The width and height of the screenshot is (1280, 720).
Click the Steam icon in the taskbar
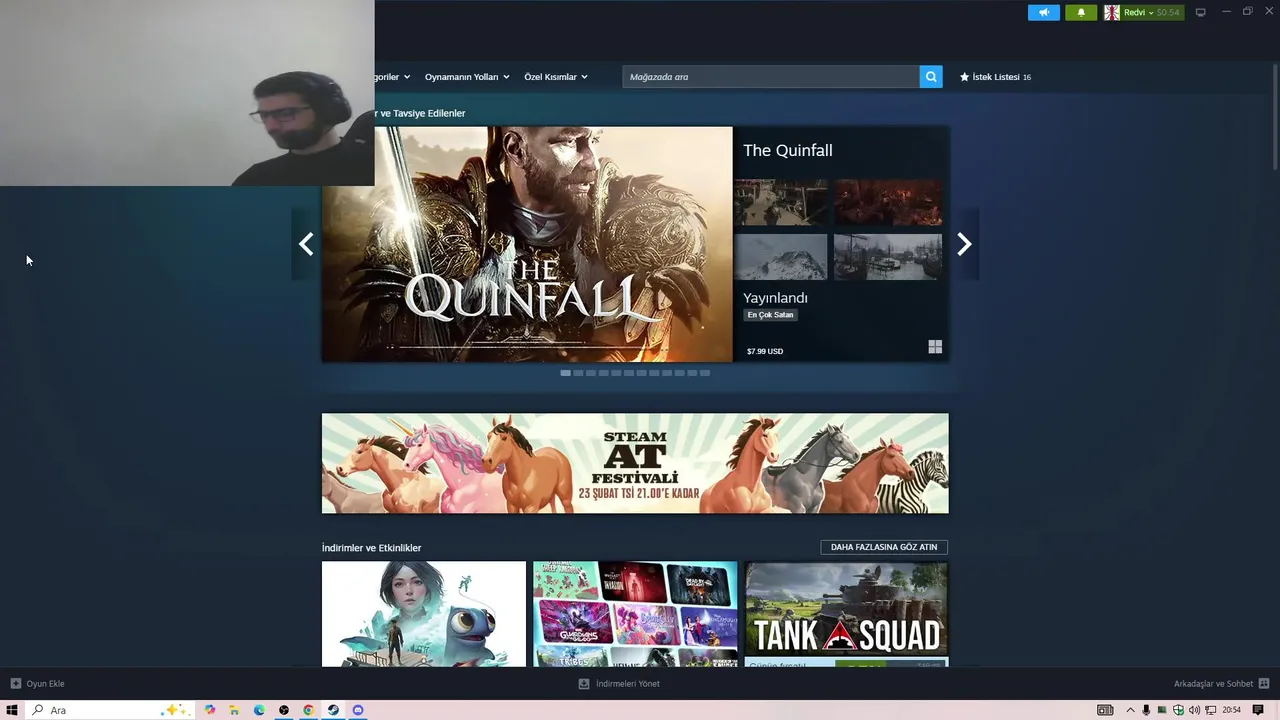(x=333, y=710)
